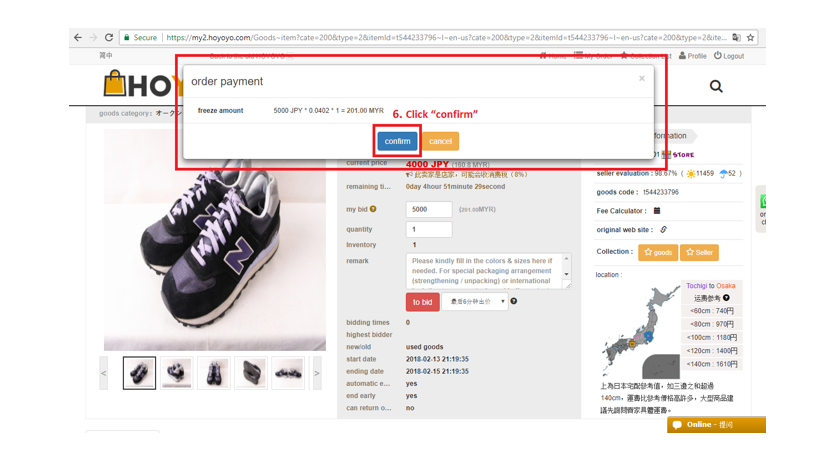The width and height of the screenshot is (835, 458).
Task: Select the second shoe thumbnail
Action: tap(177, 373)
